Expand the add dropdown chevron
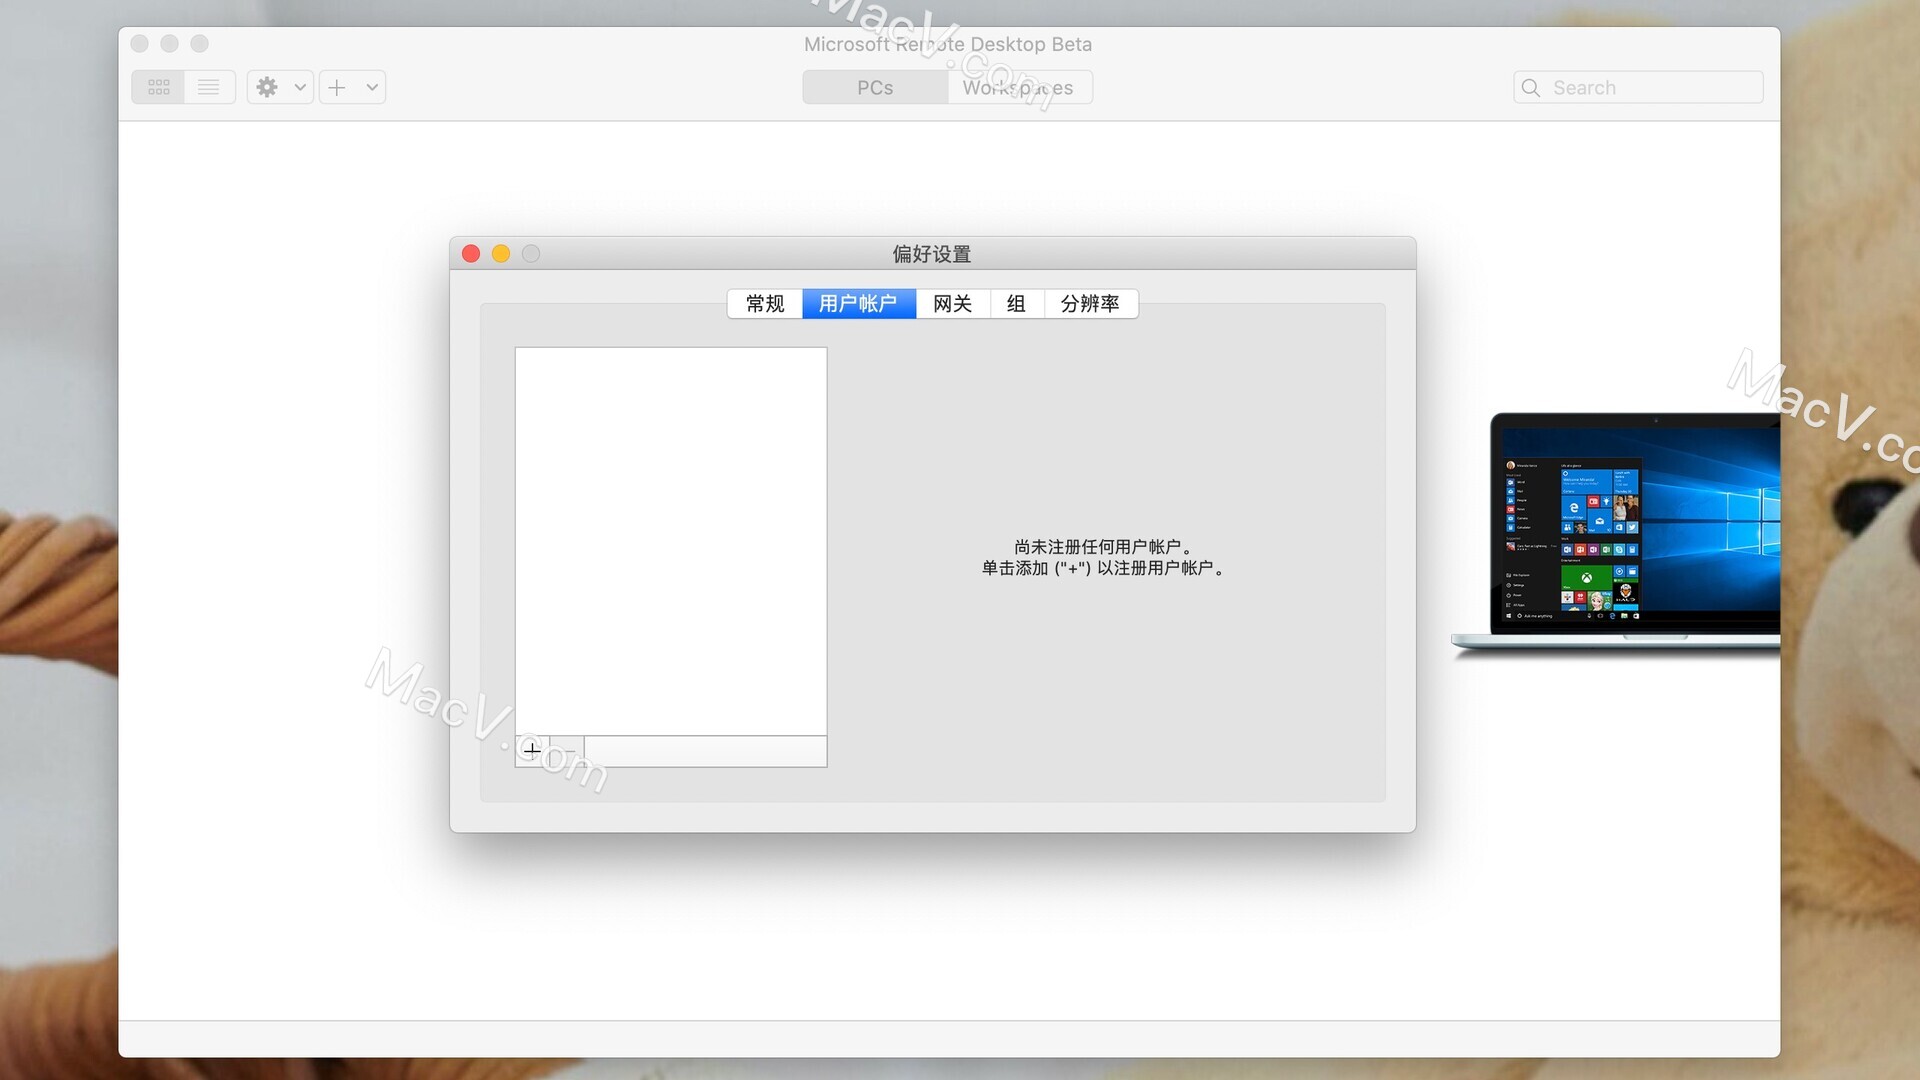Viewport: 1920px width, 1080px height. coord(372,87)
